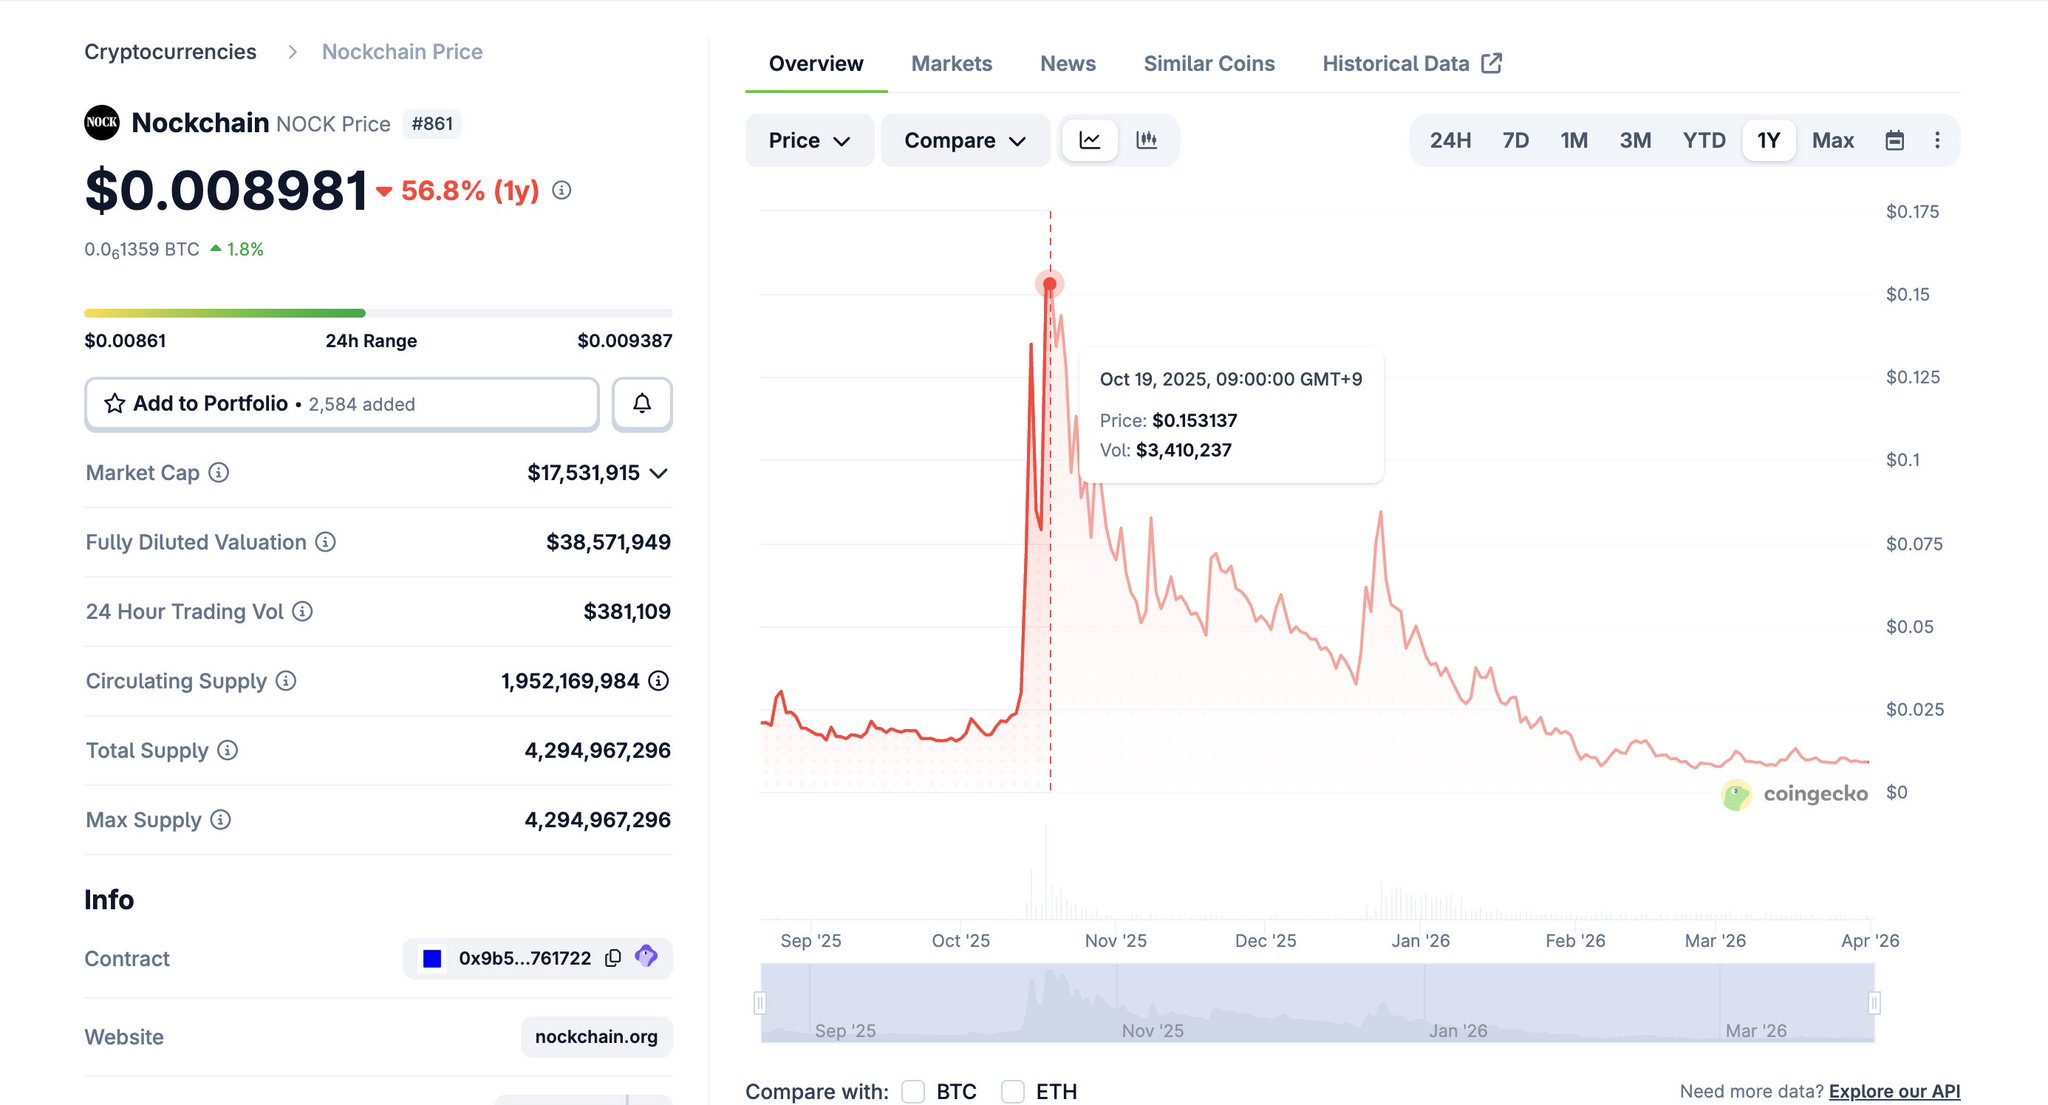This screenshot has height=1105, width=2048.
Task: Select the 7D time range
Action: (1515, 140)
